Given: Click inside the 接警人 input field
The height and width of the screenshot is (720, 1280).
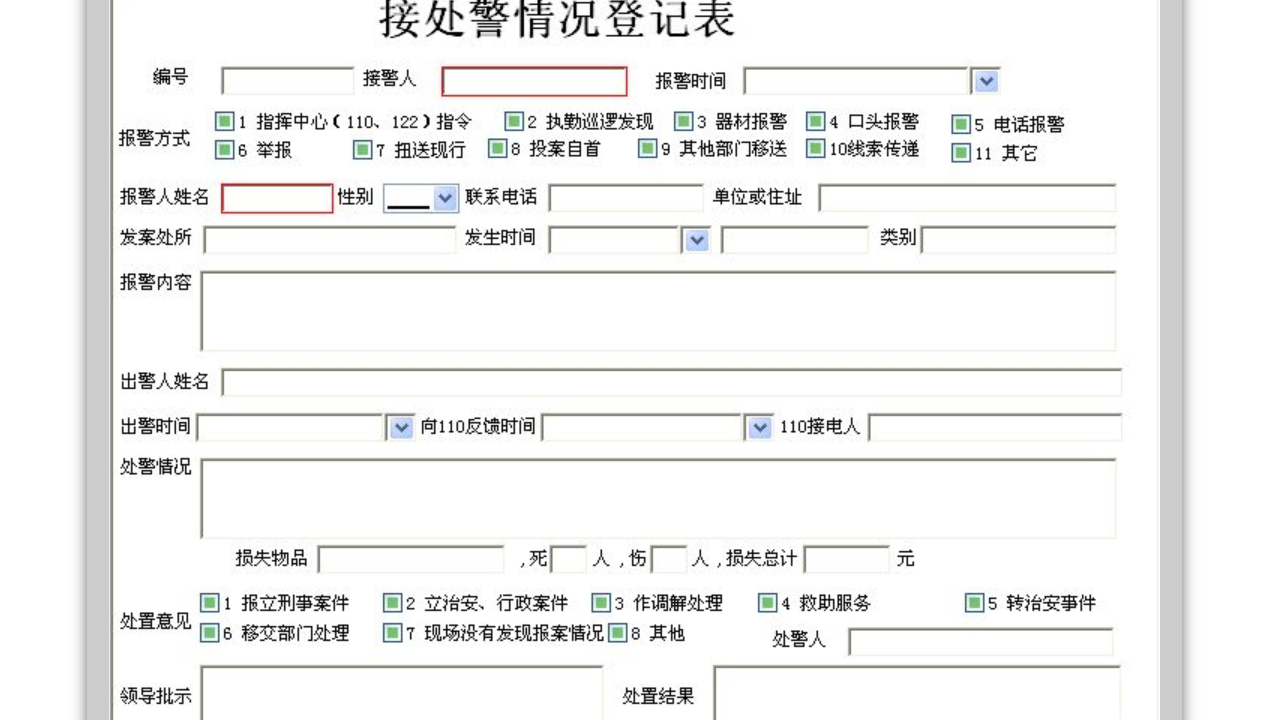Looking at the screenshot, I should 535,79.
